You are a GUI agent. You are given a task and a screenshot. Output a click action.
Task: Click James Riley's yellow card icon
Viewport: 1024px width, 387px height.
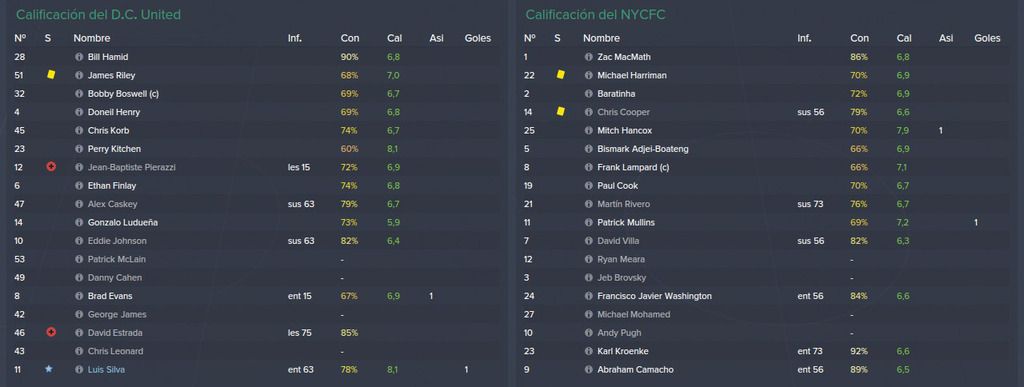tap(51, 75)
